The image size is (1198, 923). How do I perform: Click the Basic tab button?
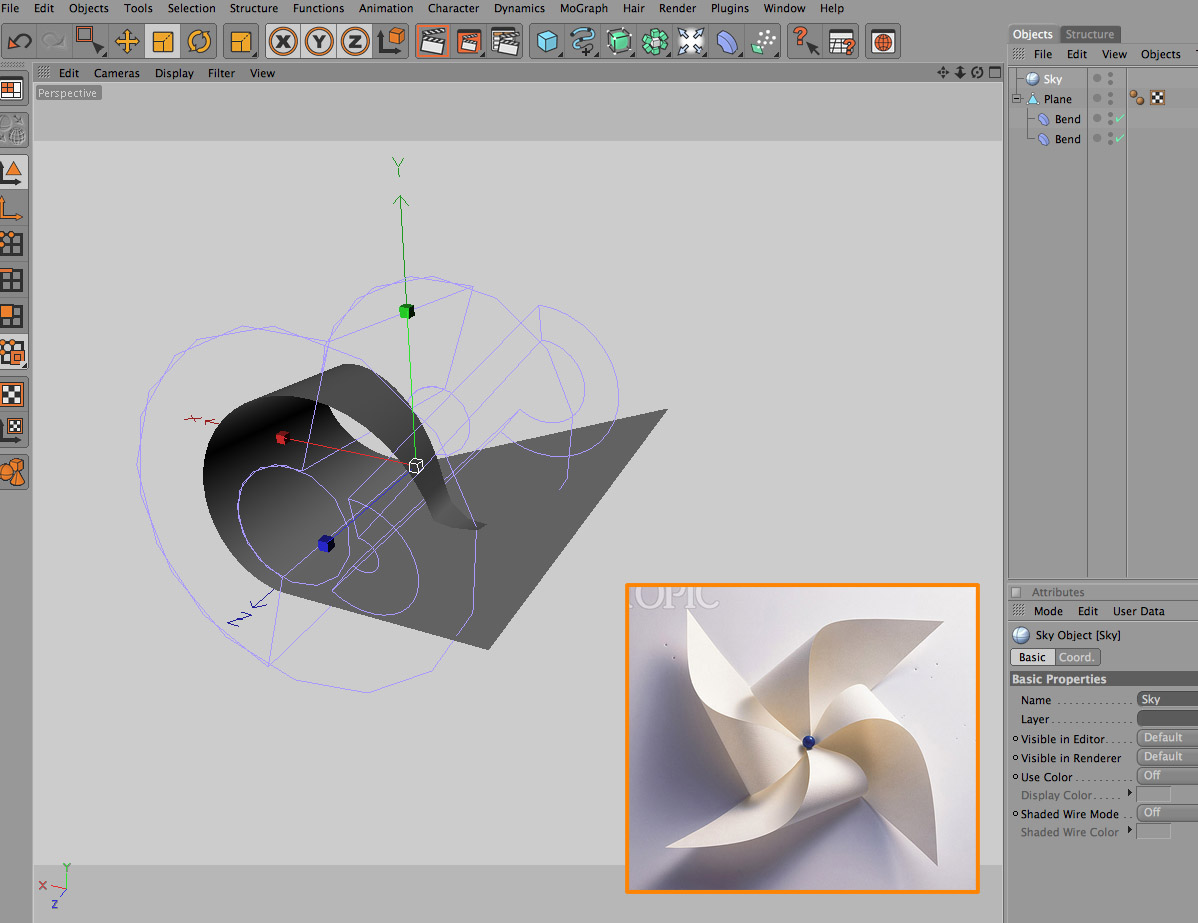coord(1032,657)
